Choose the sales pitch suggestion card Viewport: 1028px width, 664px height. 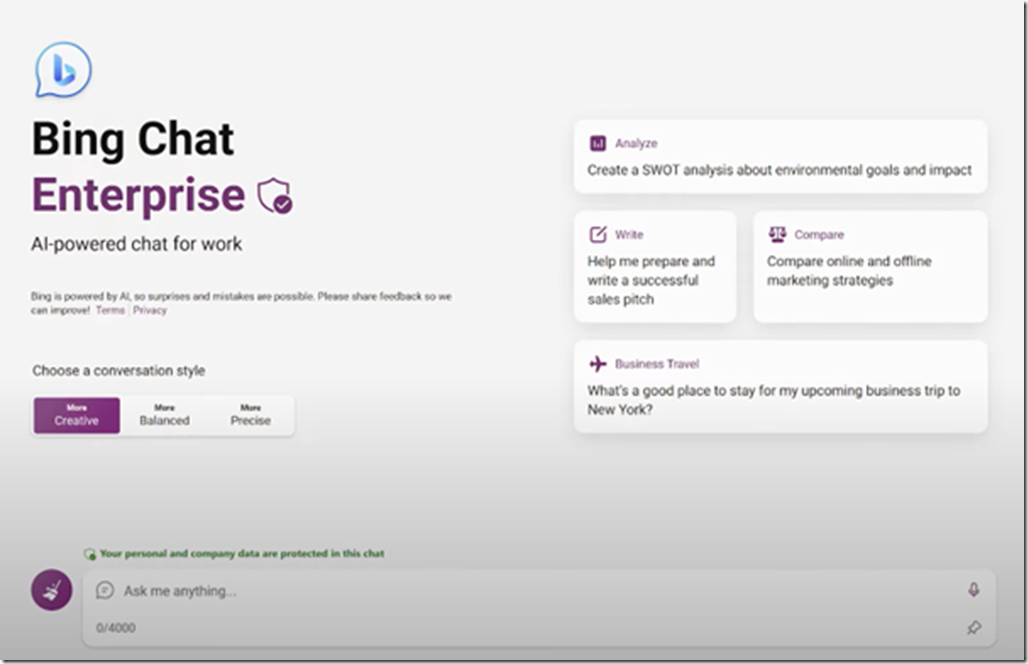pyautogui.click(x=655, y=267)
